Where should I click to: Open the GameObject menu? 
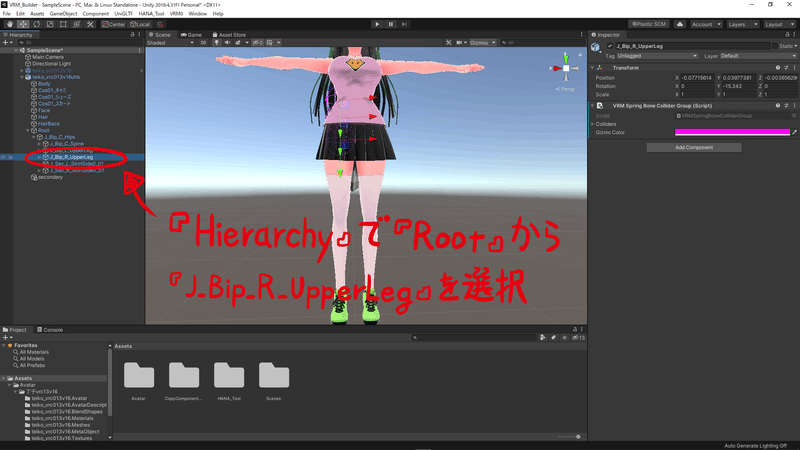pyautogui.click(x=63, y=14)
